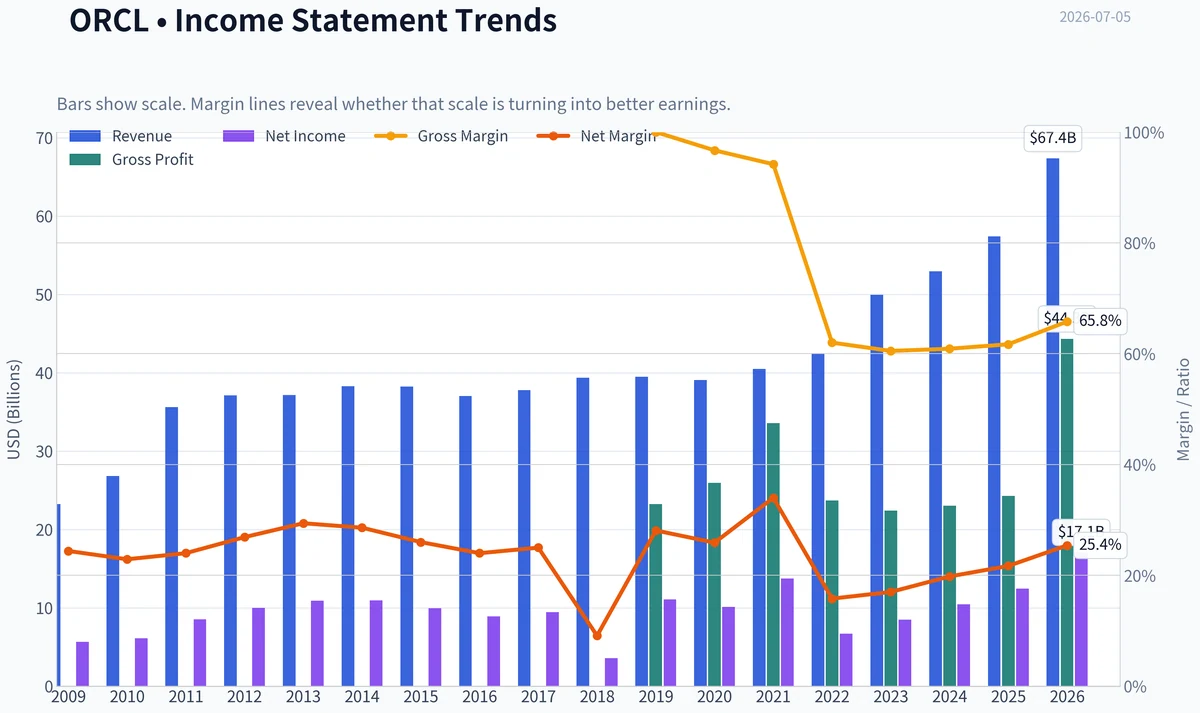Select the 2026 gross profit bar
The image size is (1200, 713).
(x=1067, y=512)
